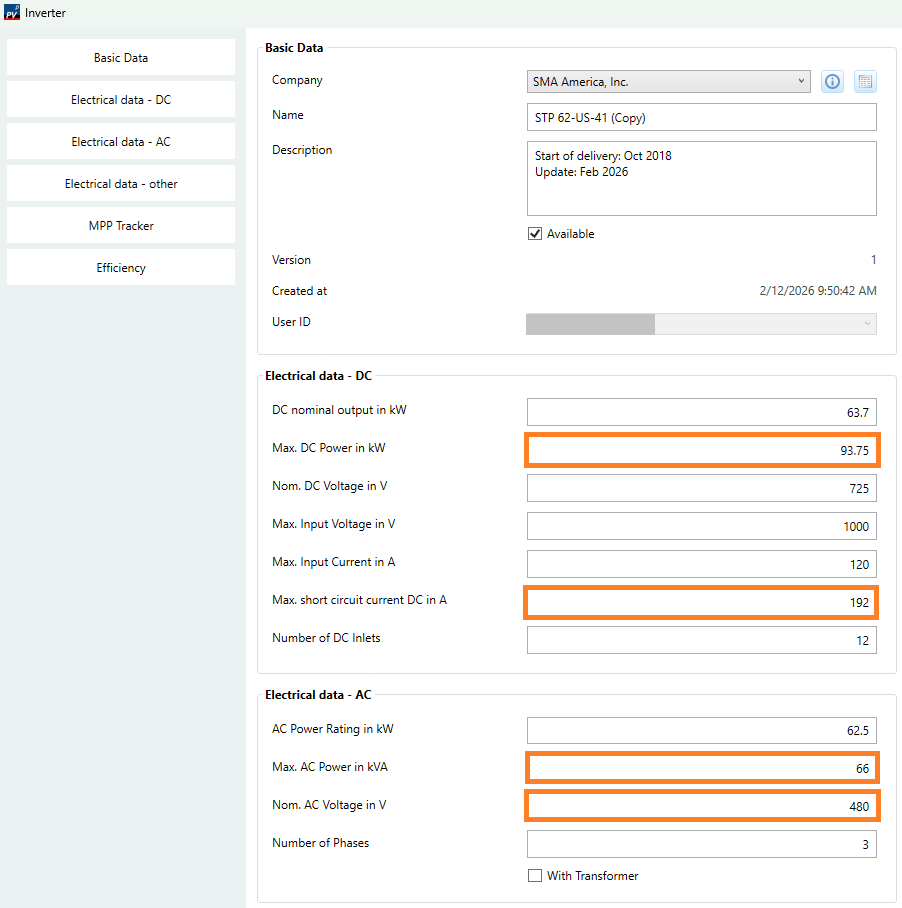The height and width of the screenshot is (908, 902).
Task: Enable the With Transformer checkbox
Action: [x=535, y=876]
